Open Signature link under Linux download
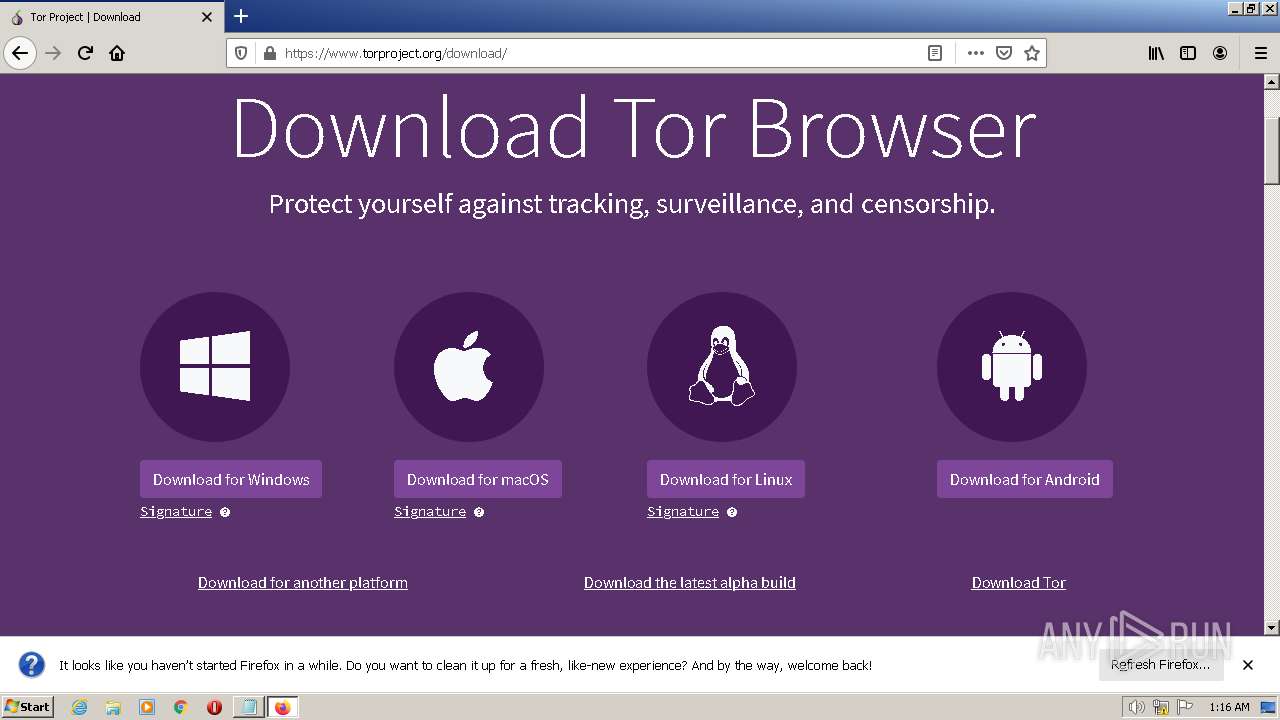Viewport: 1280px width, 720px height. (683, 511)
